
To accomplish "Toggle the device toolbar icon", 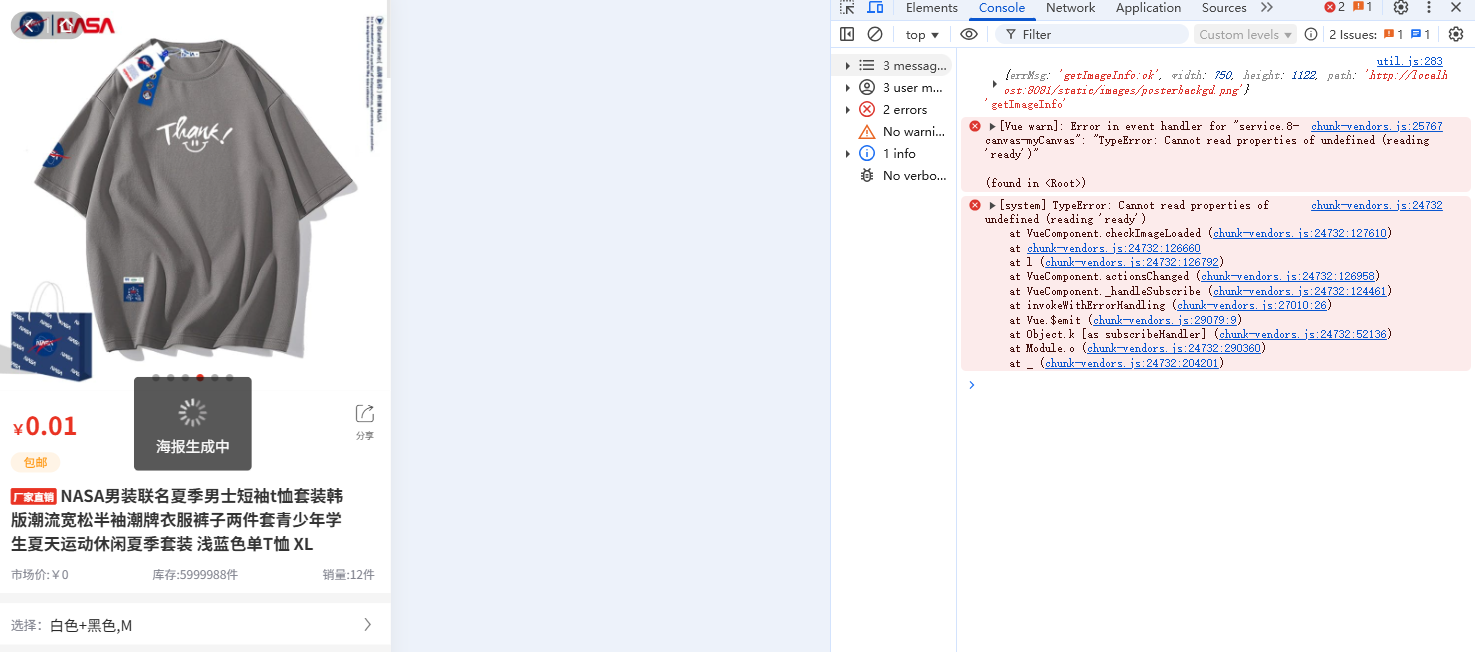I will [x=875, y=8].
